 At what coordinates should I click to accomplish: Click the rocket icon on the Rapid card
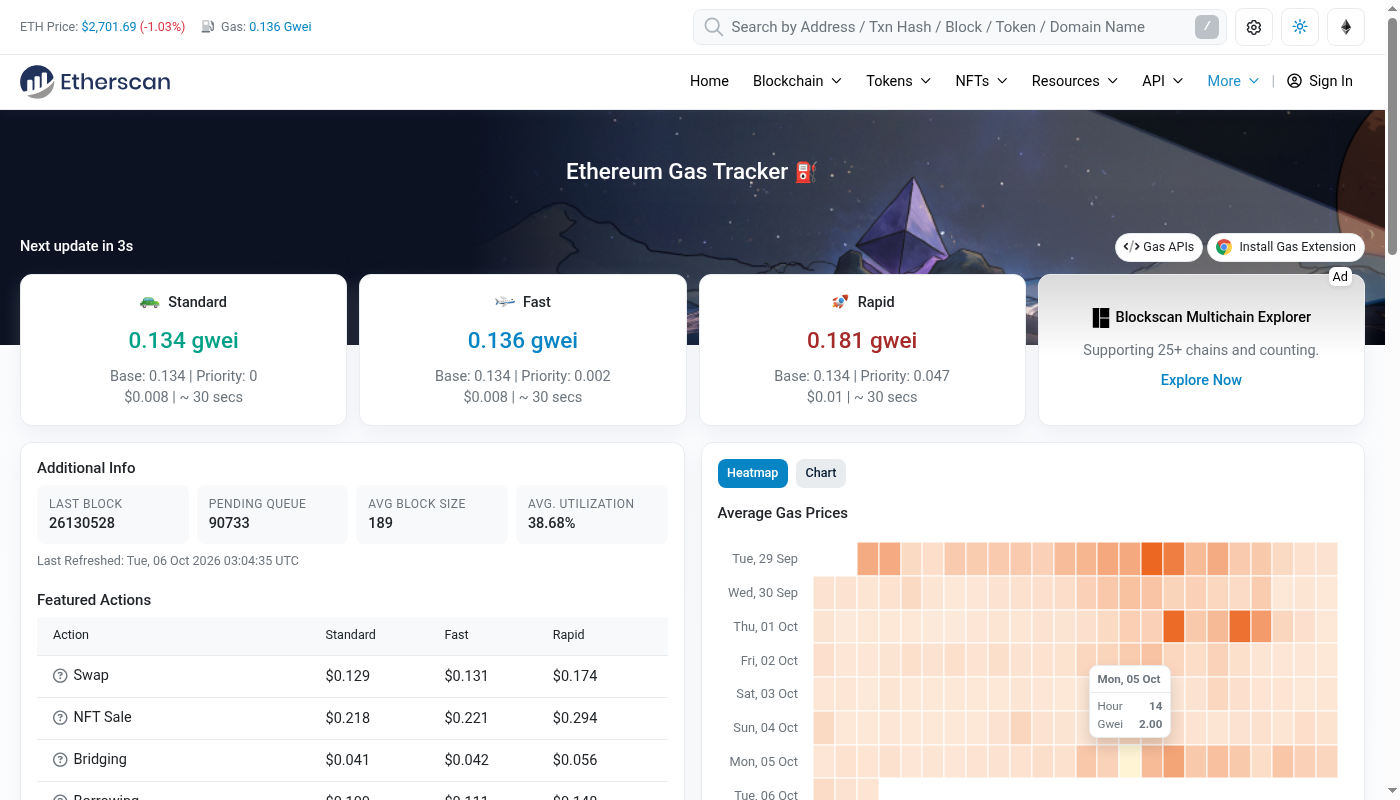click(x=840, y=302)
